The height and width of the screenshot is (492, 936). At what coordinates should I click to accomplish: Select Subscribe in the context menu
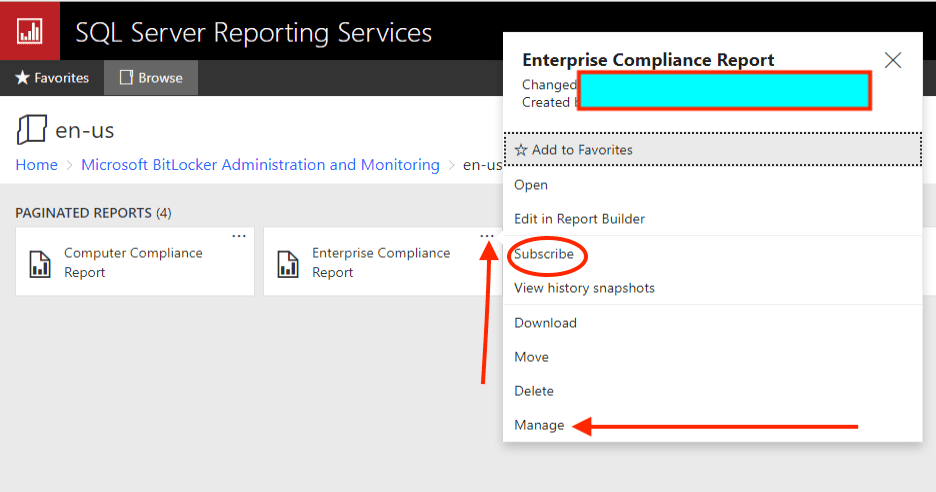tap(544, 254)
